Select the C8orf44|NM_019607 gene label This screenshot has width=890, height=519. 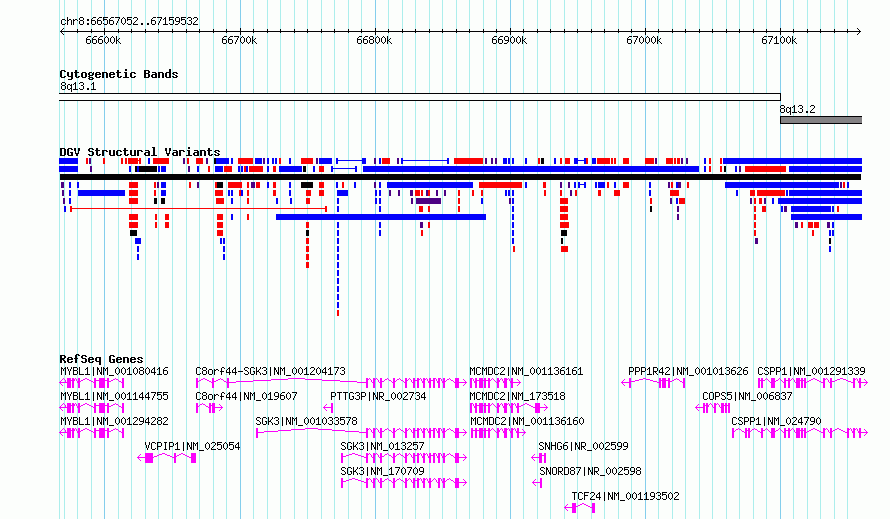[x=246, y=396]
